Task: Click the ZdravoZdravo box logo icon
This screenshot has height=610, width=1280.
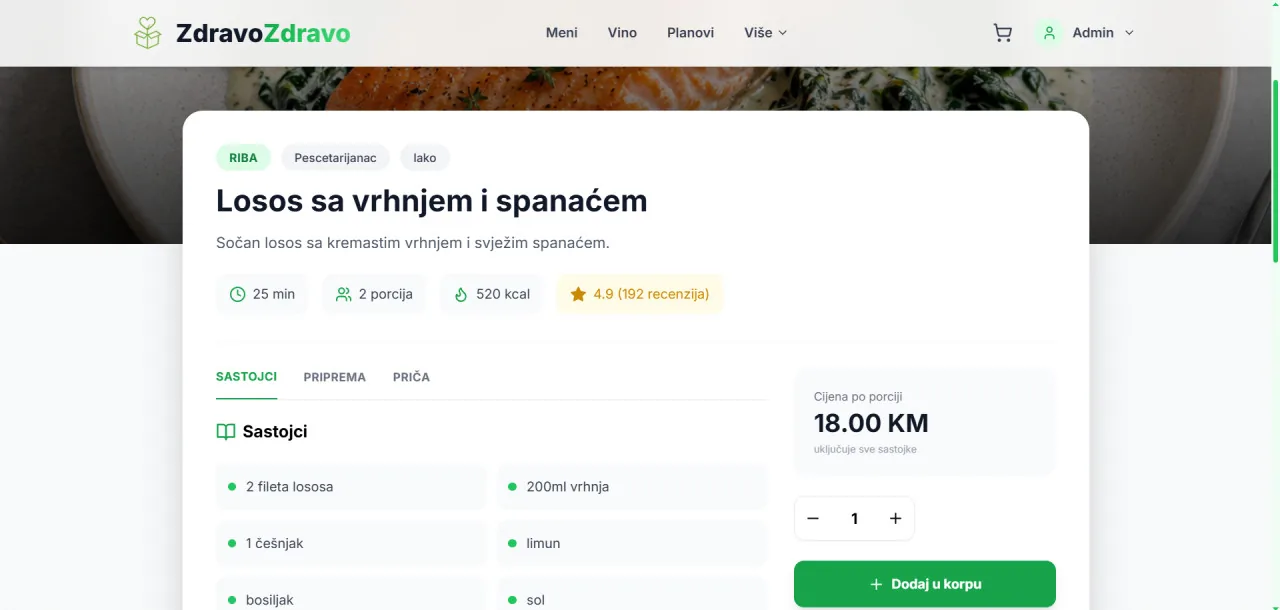Action: tap(148, 33)
